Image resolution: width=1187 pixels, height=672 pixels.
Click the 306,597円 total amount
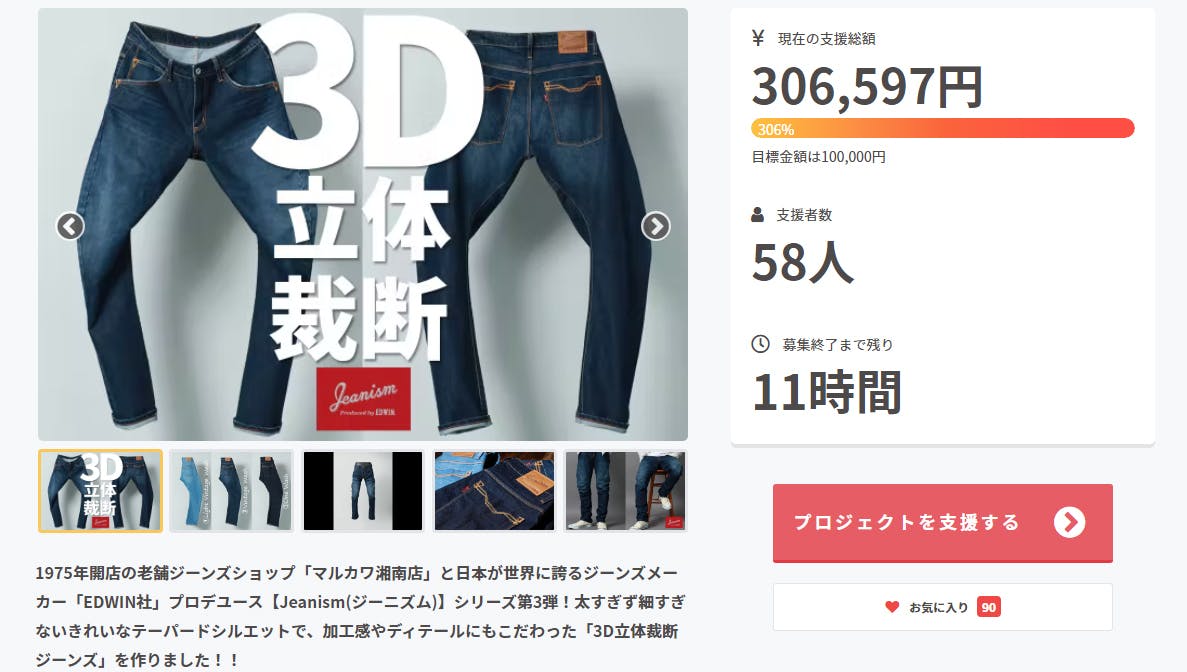(868, 86)
